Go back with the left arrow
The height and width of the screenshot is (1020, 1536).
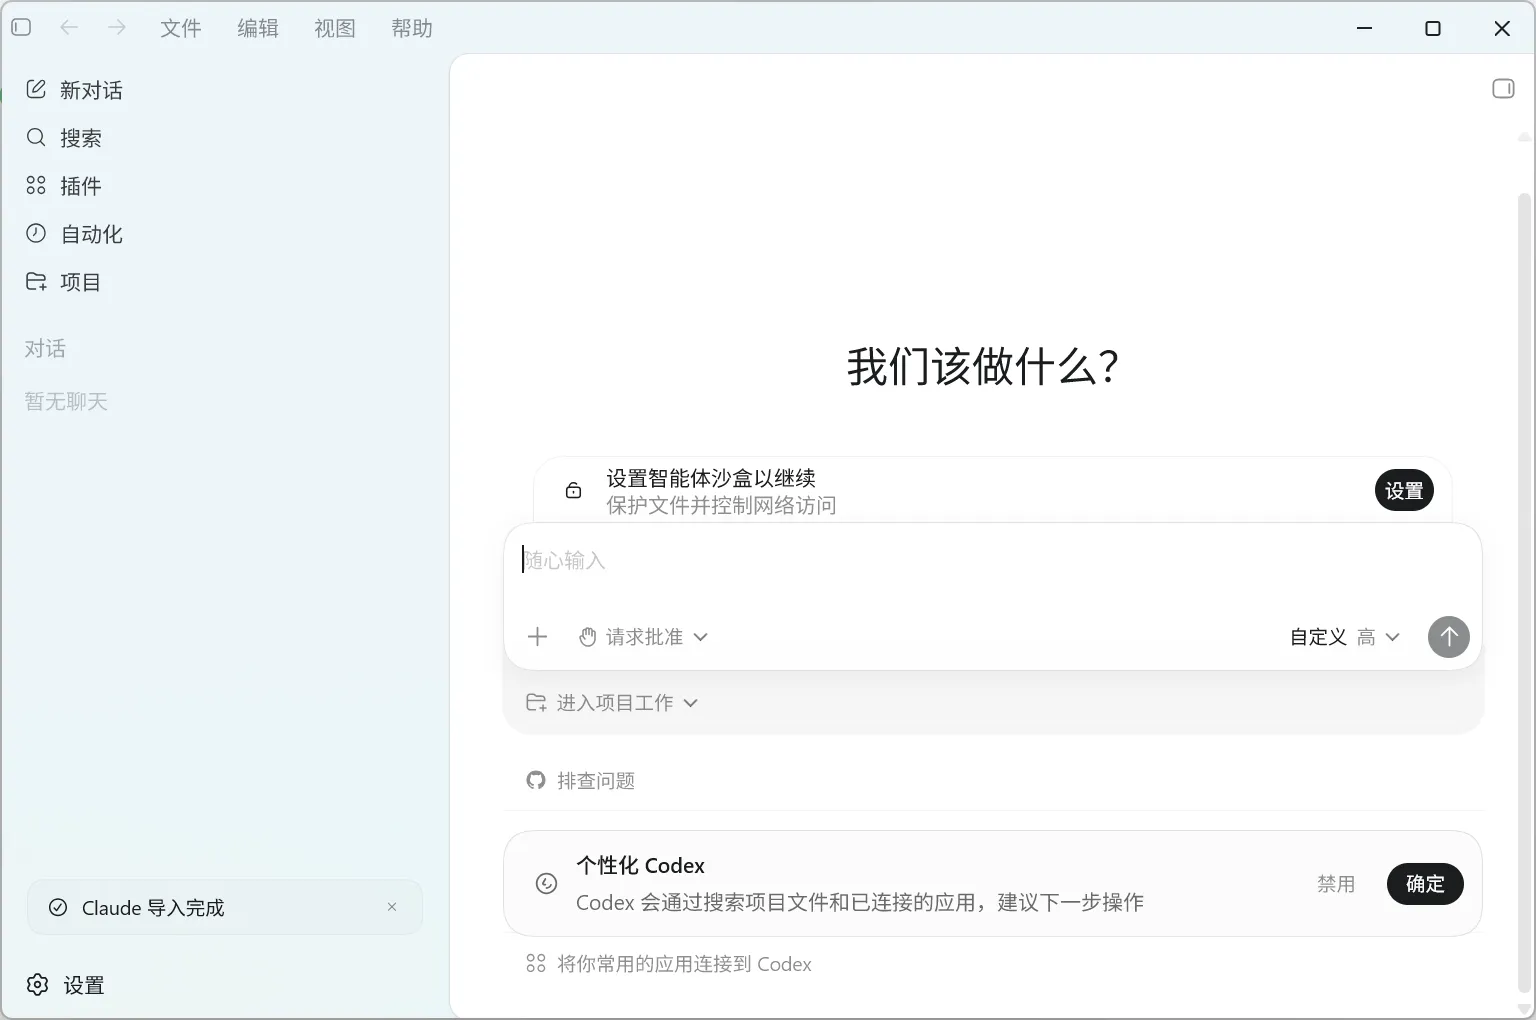pos(69,28)
